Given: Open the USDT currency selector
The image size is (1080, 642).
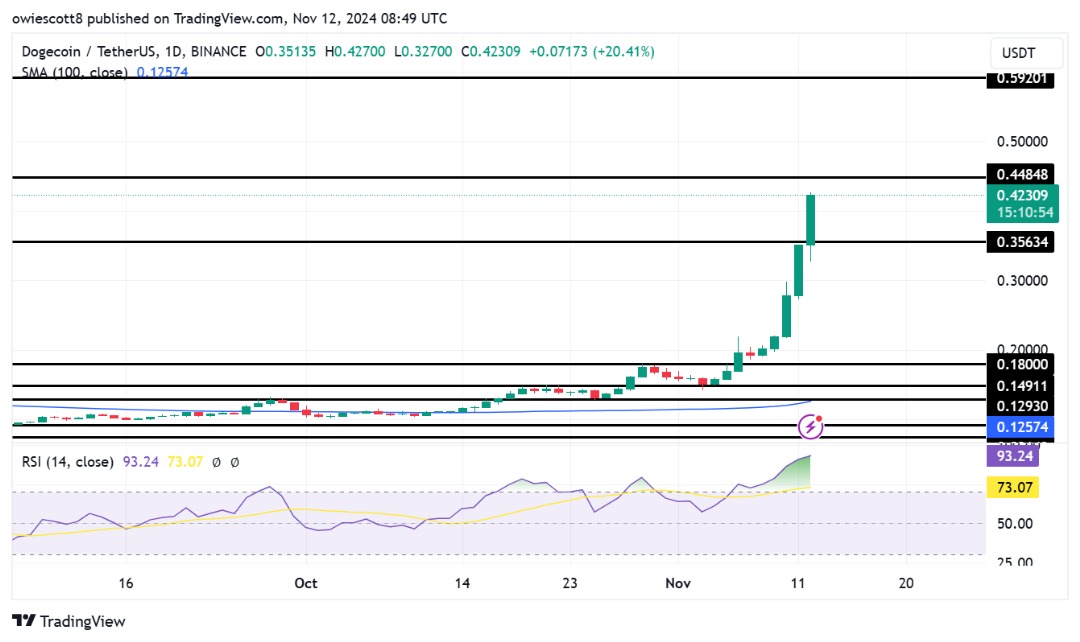Looking at the screenshot, I should pos(1019,53).
